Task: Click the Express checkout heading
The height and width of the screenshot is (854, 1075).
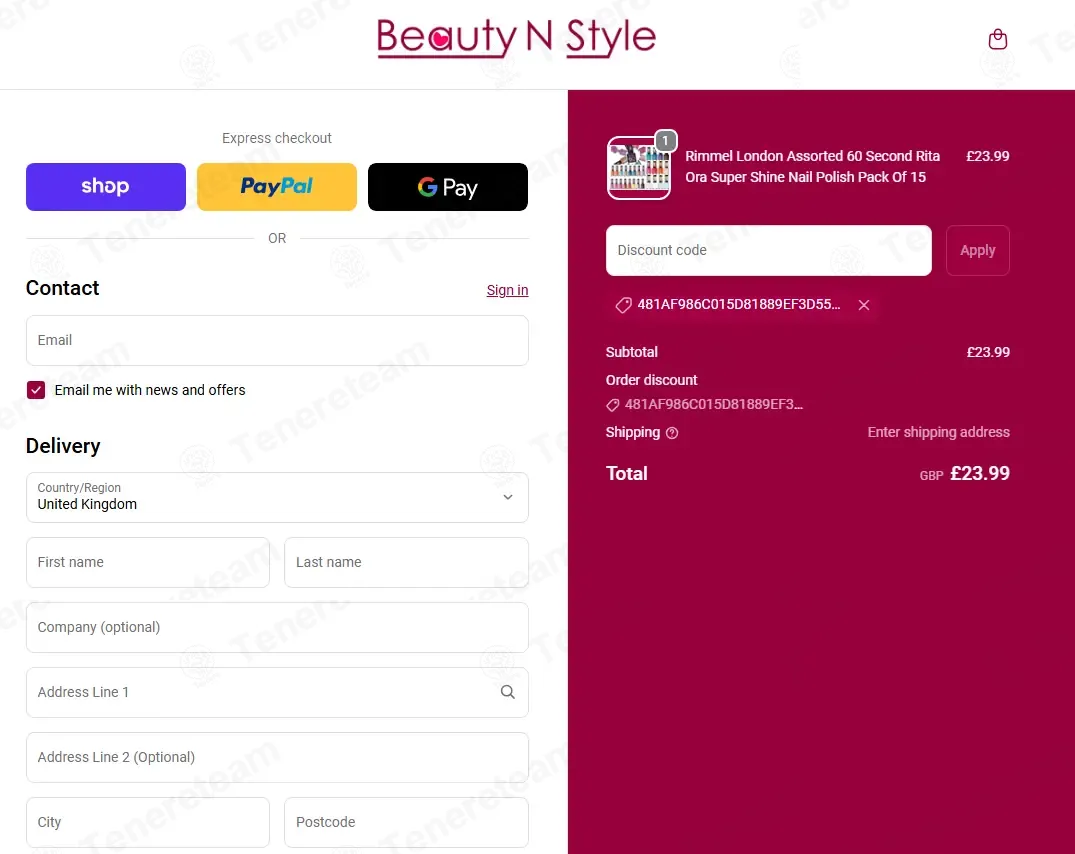Action: pos(277,138)
